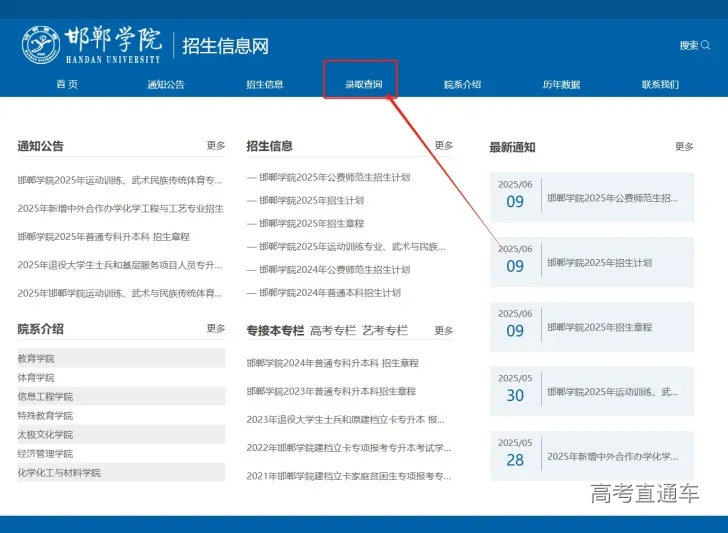The width and height of the screenshot is (728, 533).
Task: Select 体育学院 in department list
Action: 36,377
